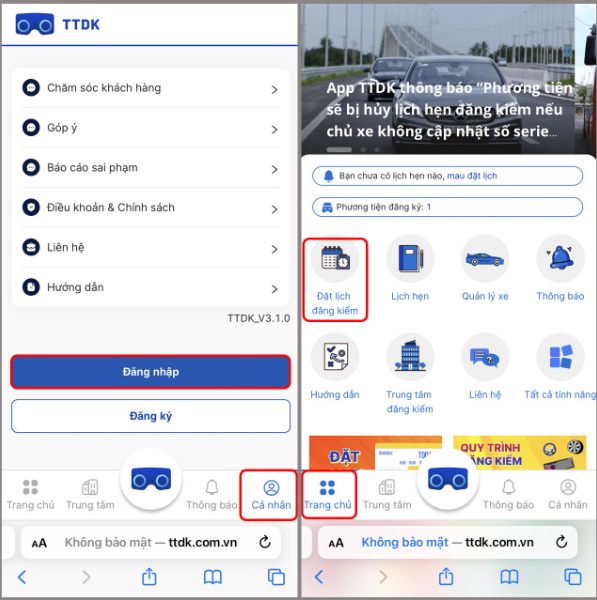Open the Đặt lịch đăng kiểm calendar icon
The width and height of the screenshot is (597, 600).
pyautogui.click(x=335, y=259)
